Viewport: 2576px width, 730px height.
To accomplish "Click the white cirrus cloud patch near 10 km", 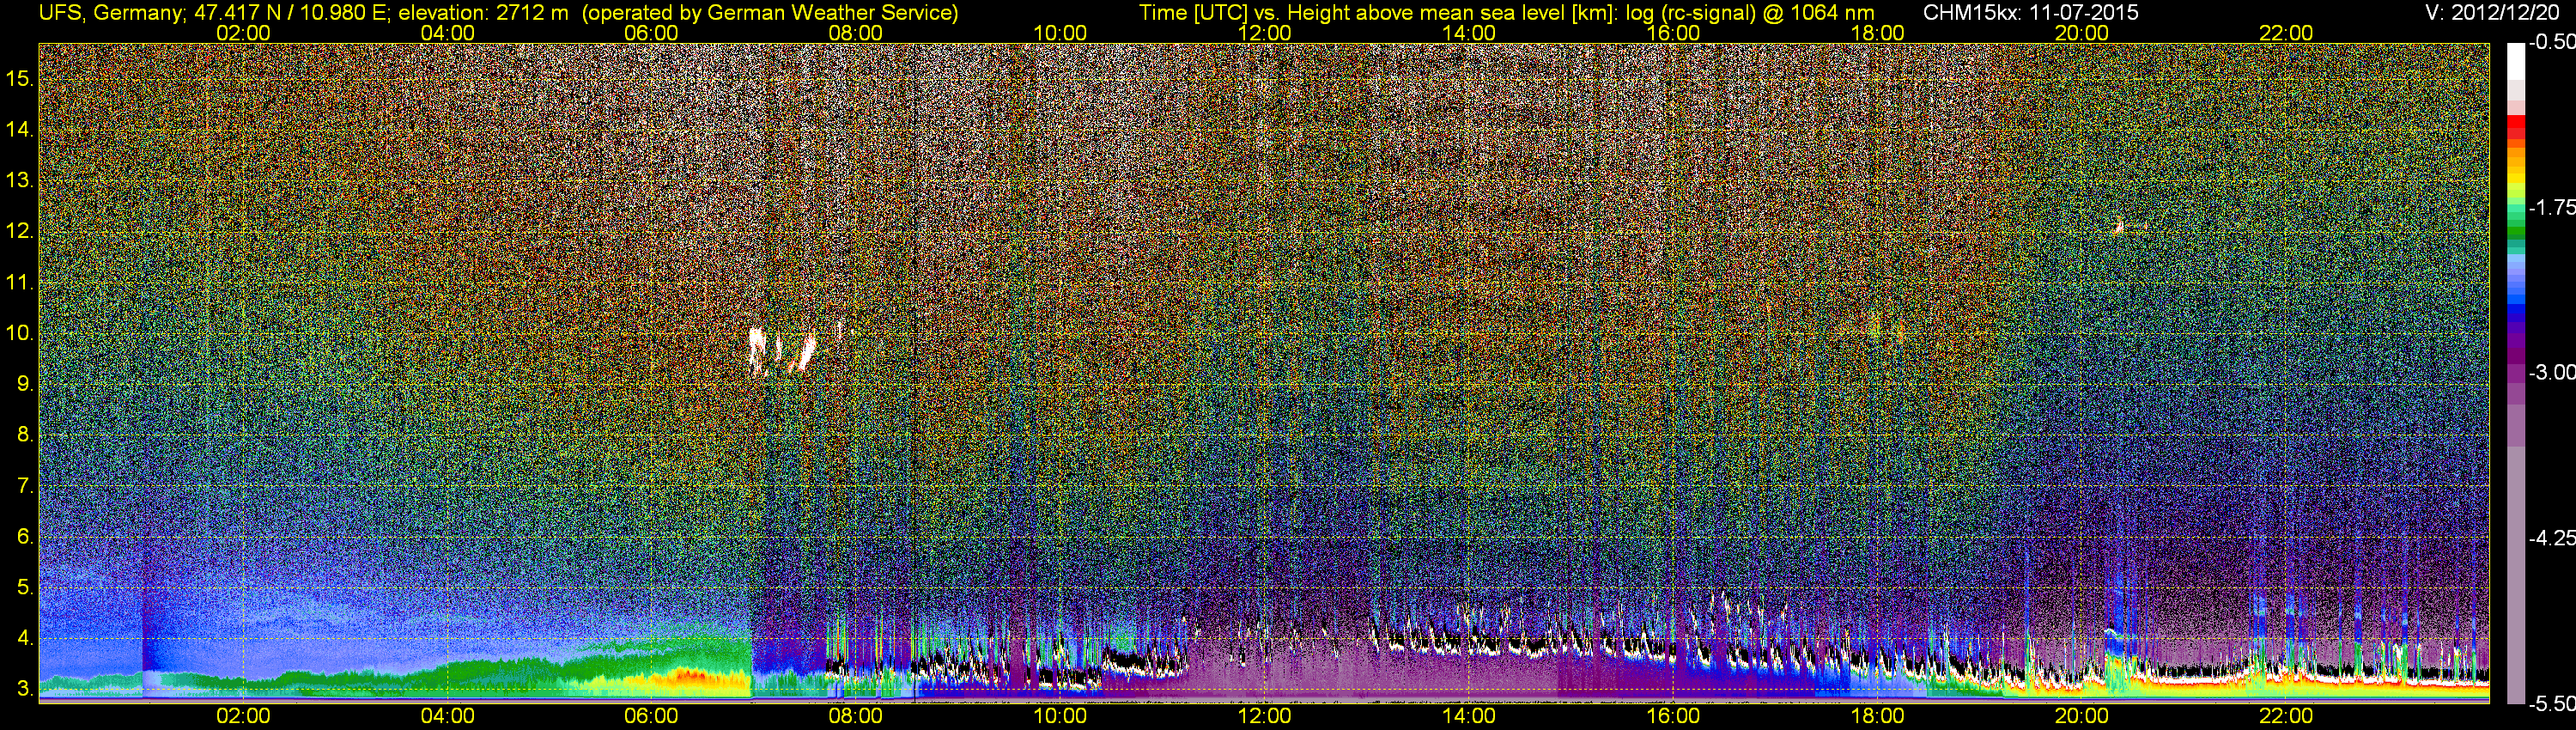I will click(759, 349).
